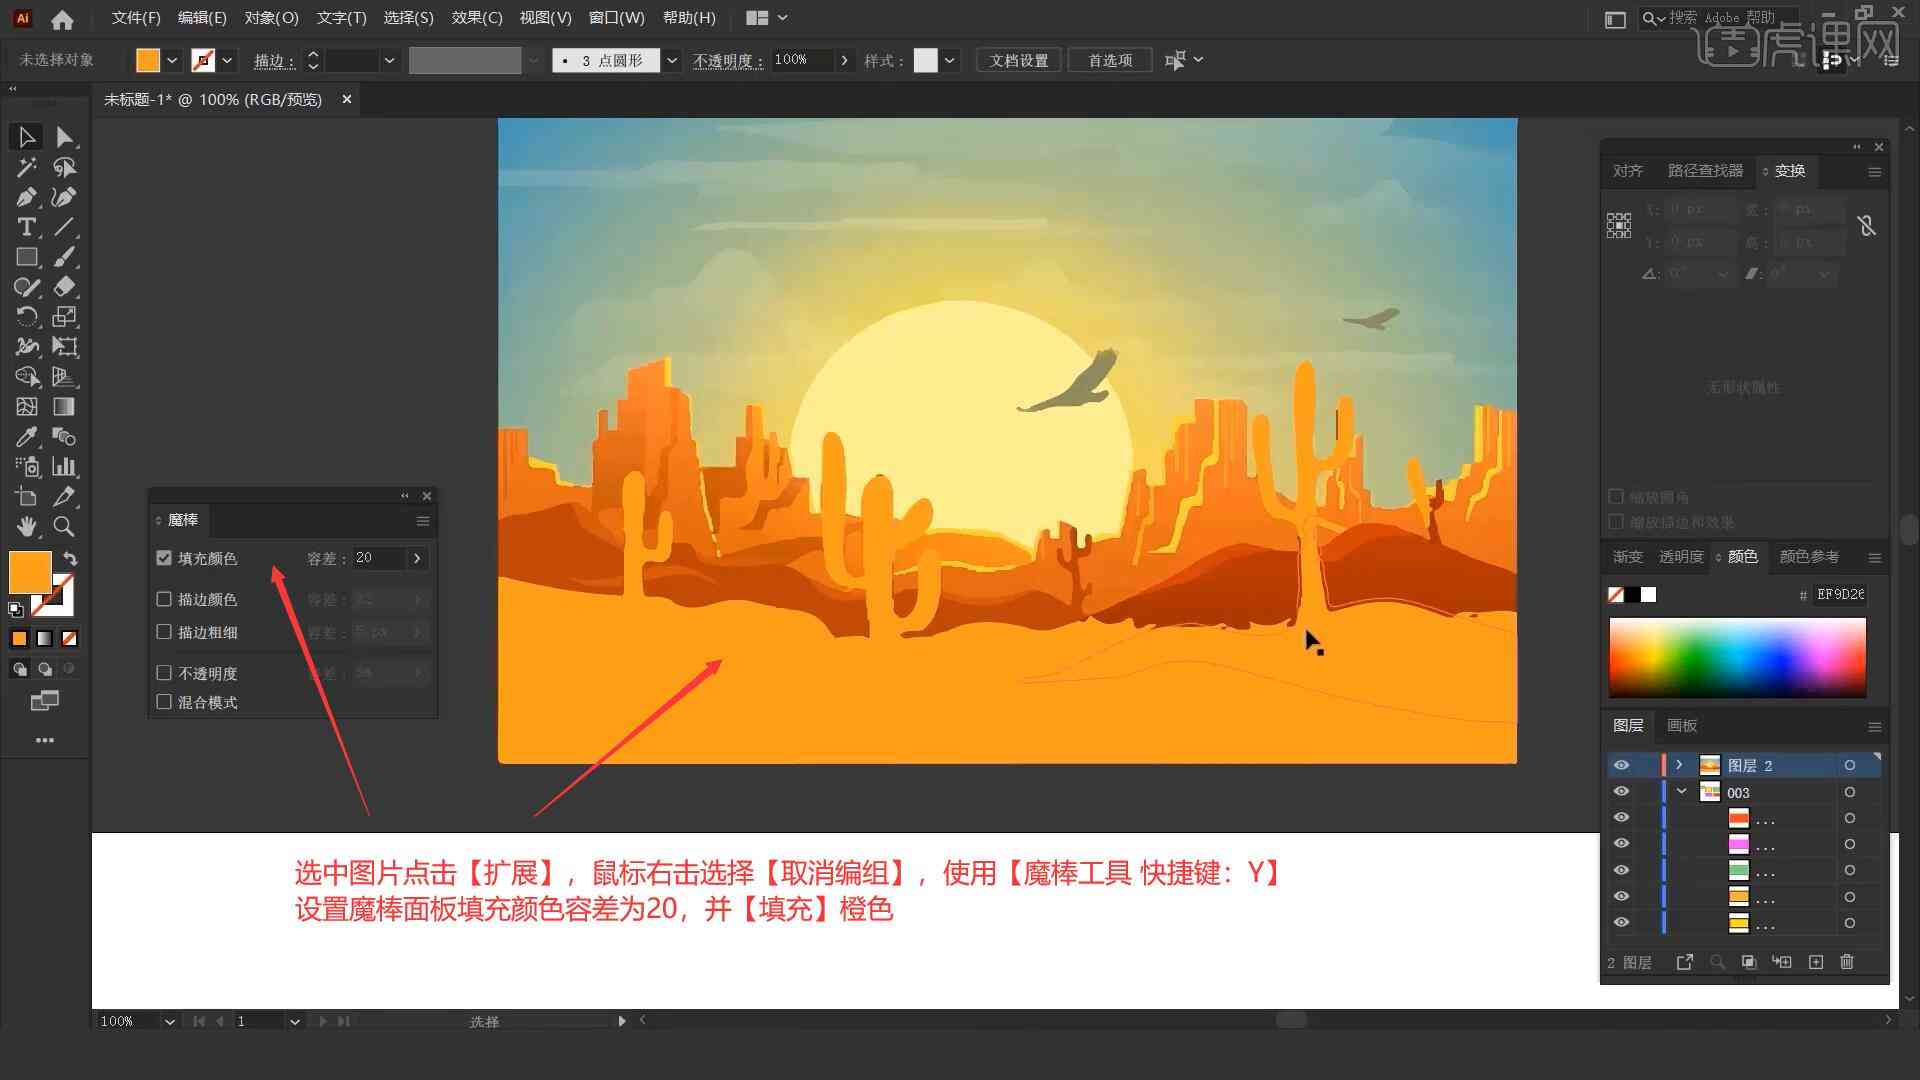The image size is (1920, 1080).
Task: Click 文档设置 button in toolbar
Action: click(1026, 59)
